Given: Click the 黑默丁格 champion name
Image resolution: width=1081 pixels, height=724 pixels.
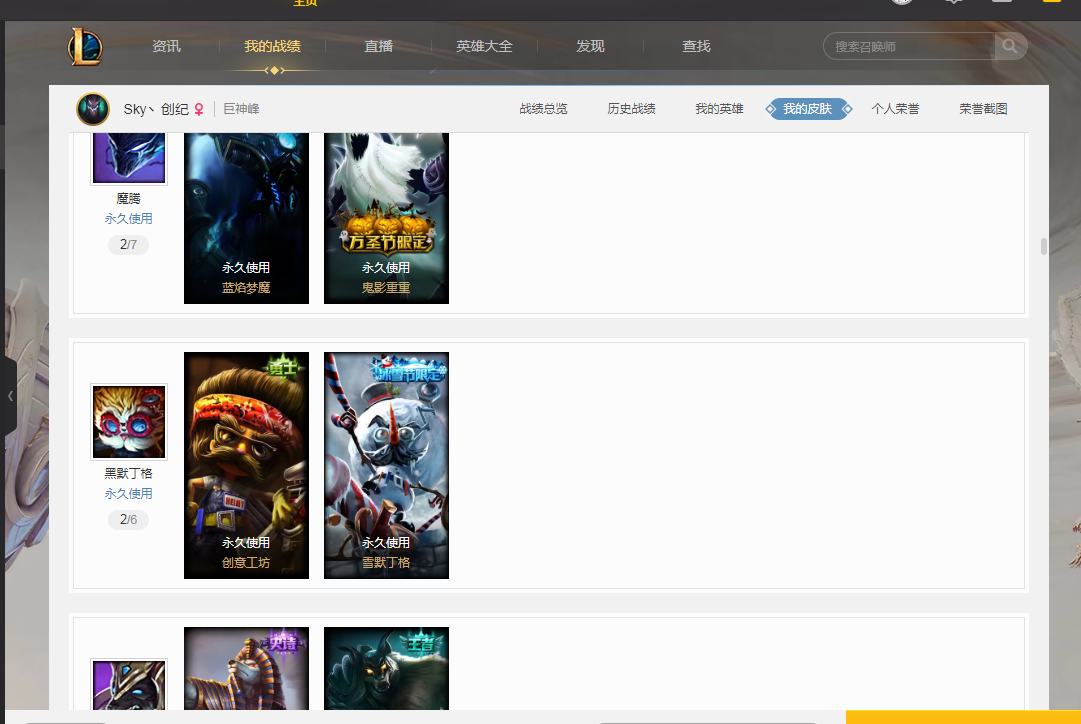Looking at the screenshot, I should 129,474.
